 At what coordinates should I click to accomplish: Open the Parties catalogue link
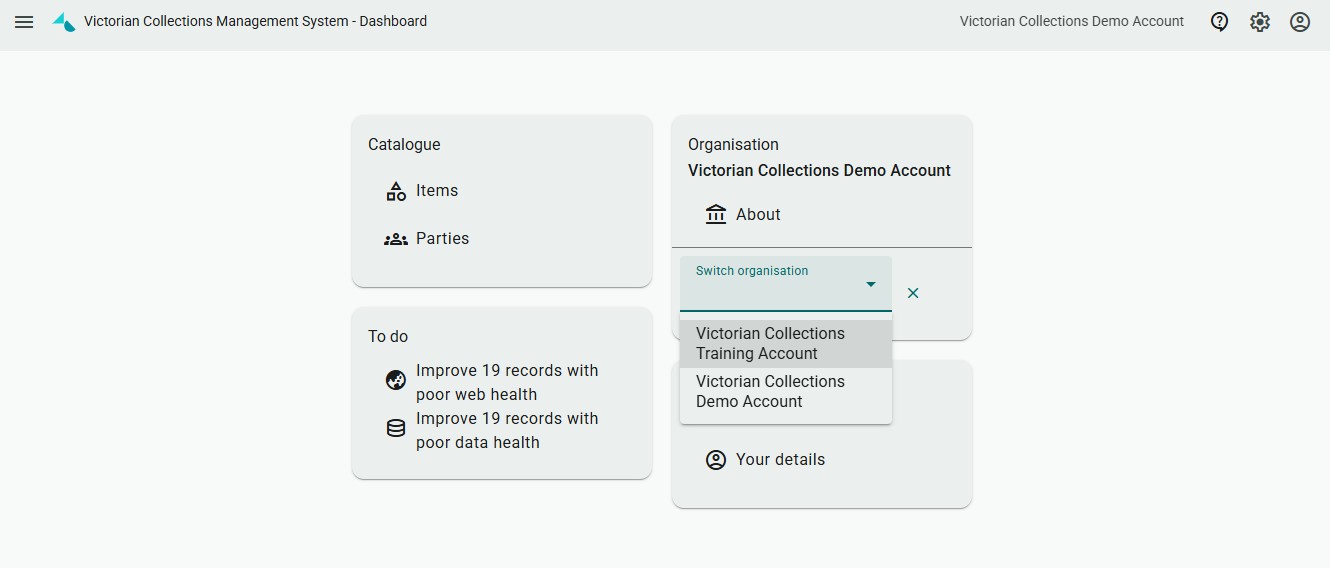(x=442, y=239)
